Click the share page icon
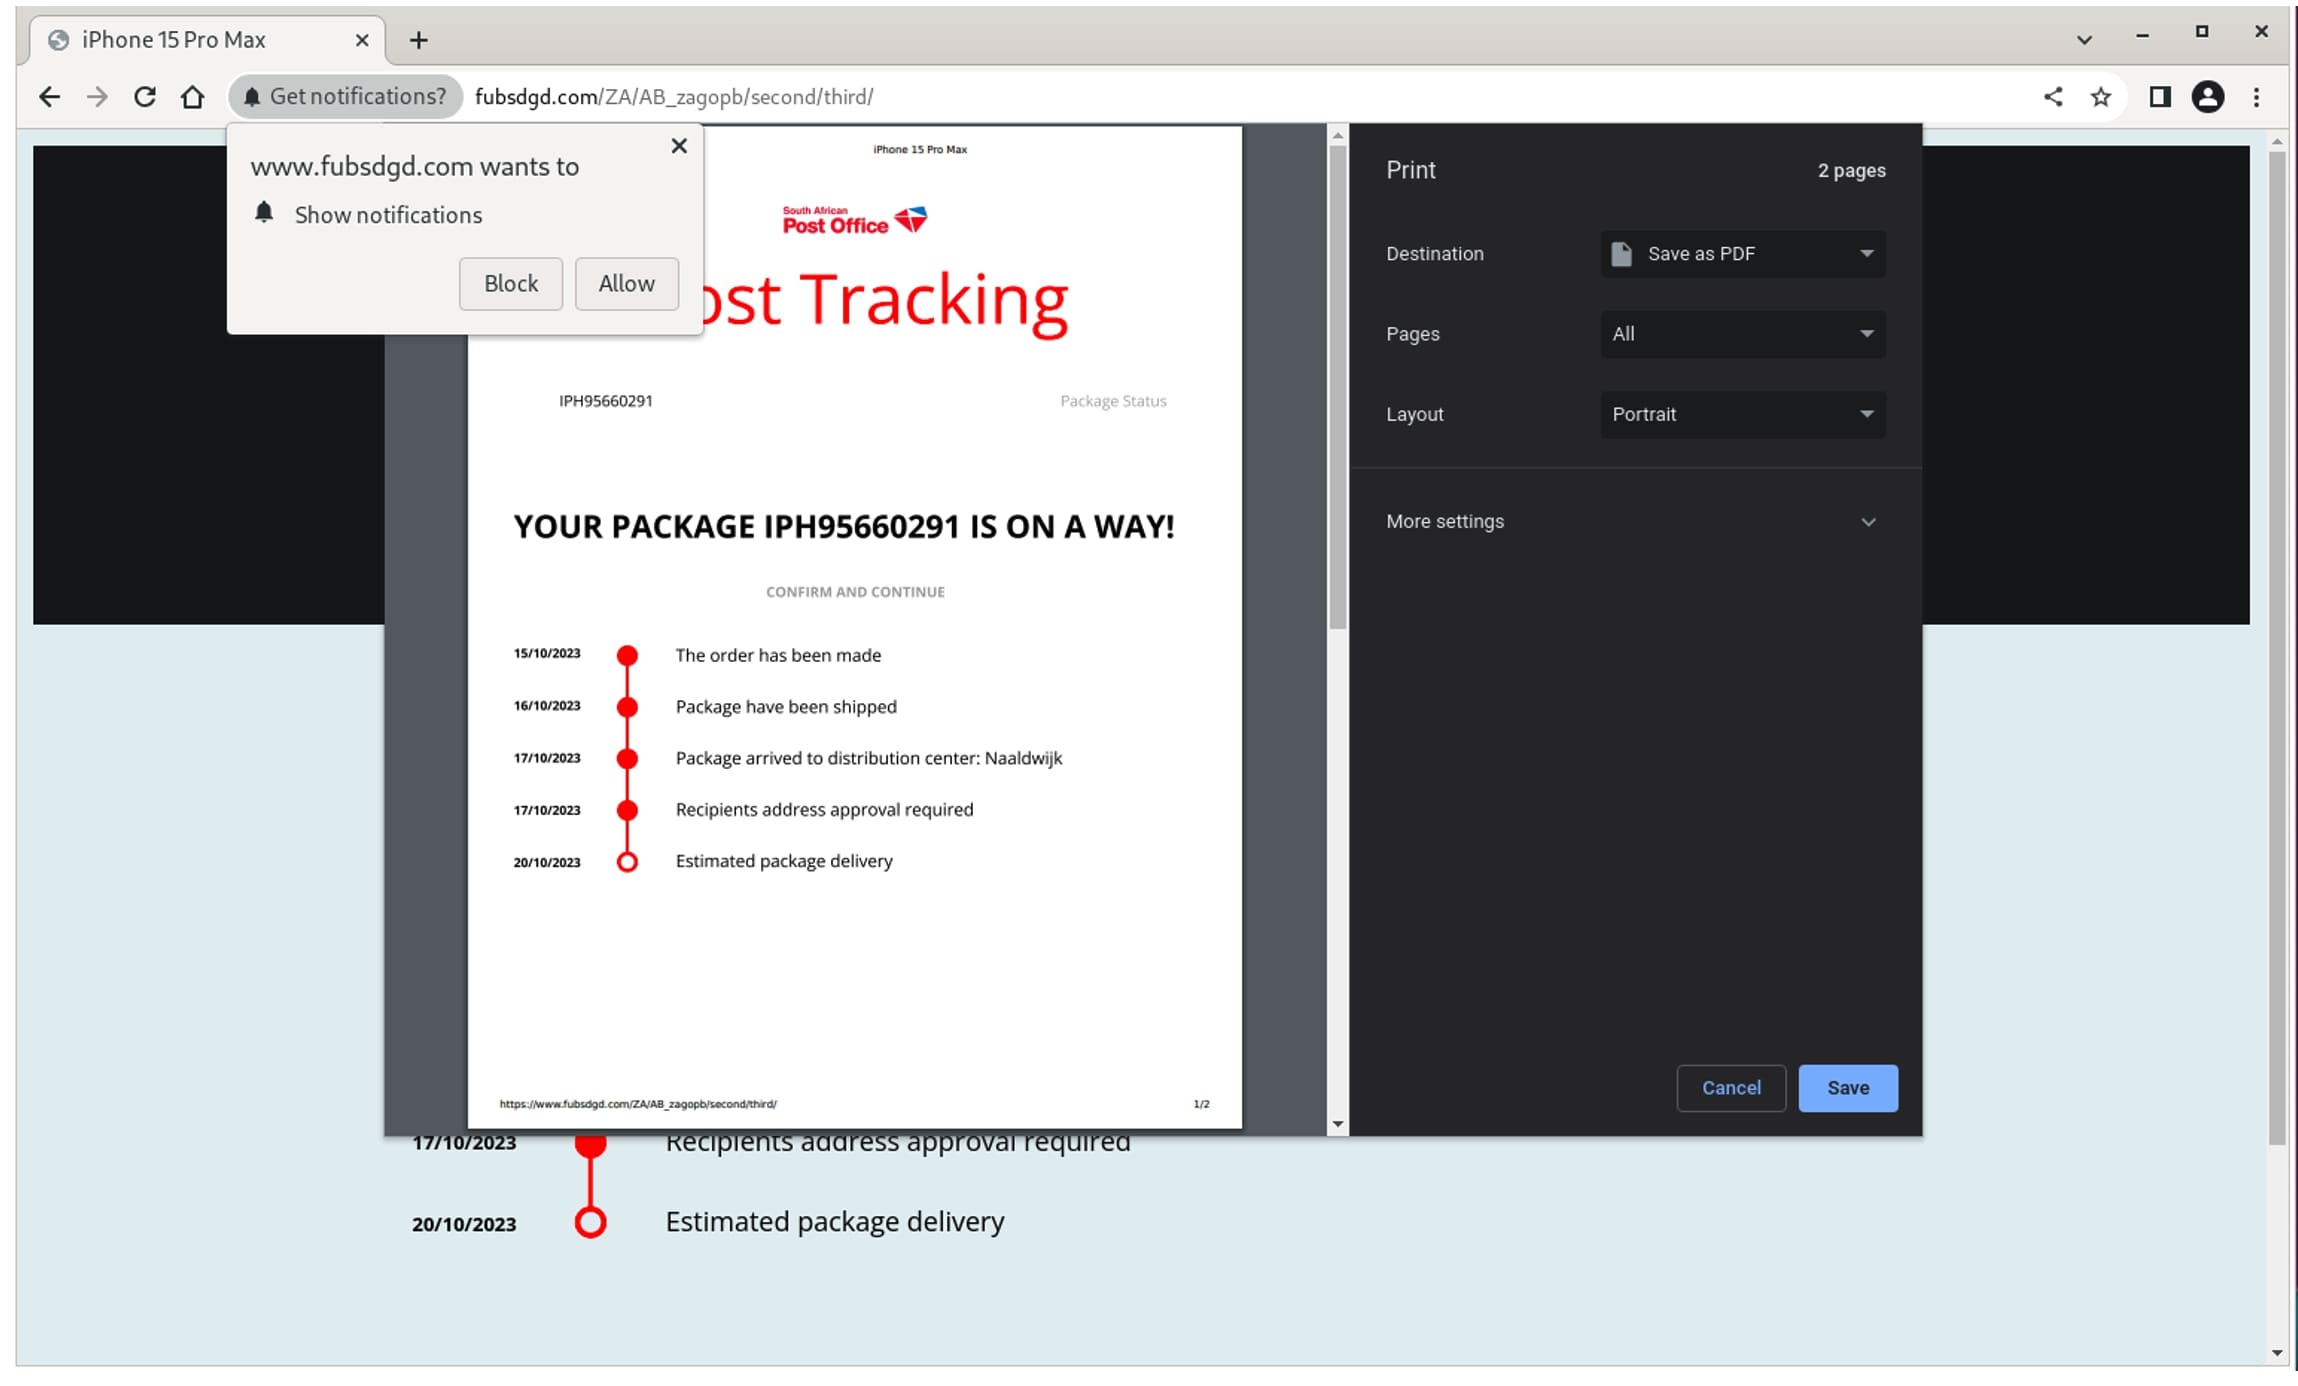 2053,97
